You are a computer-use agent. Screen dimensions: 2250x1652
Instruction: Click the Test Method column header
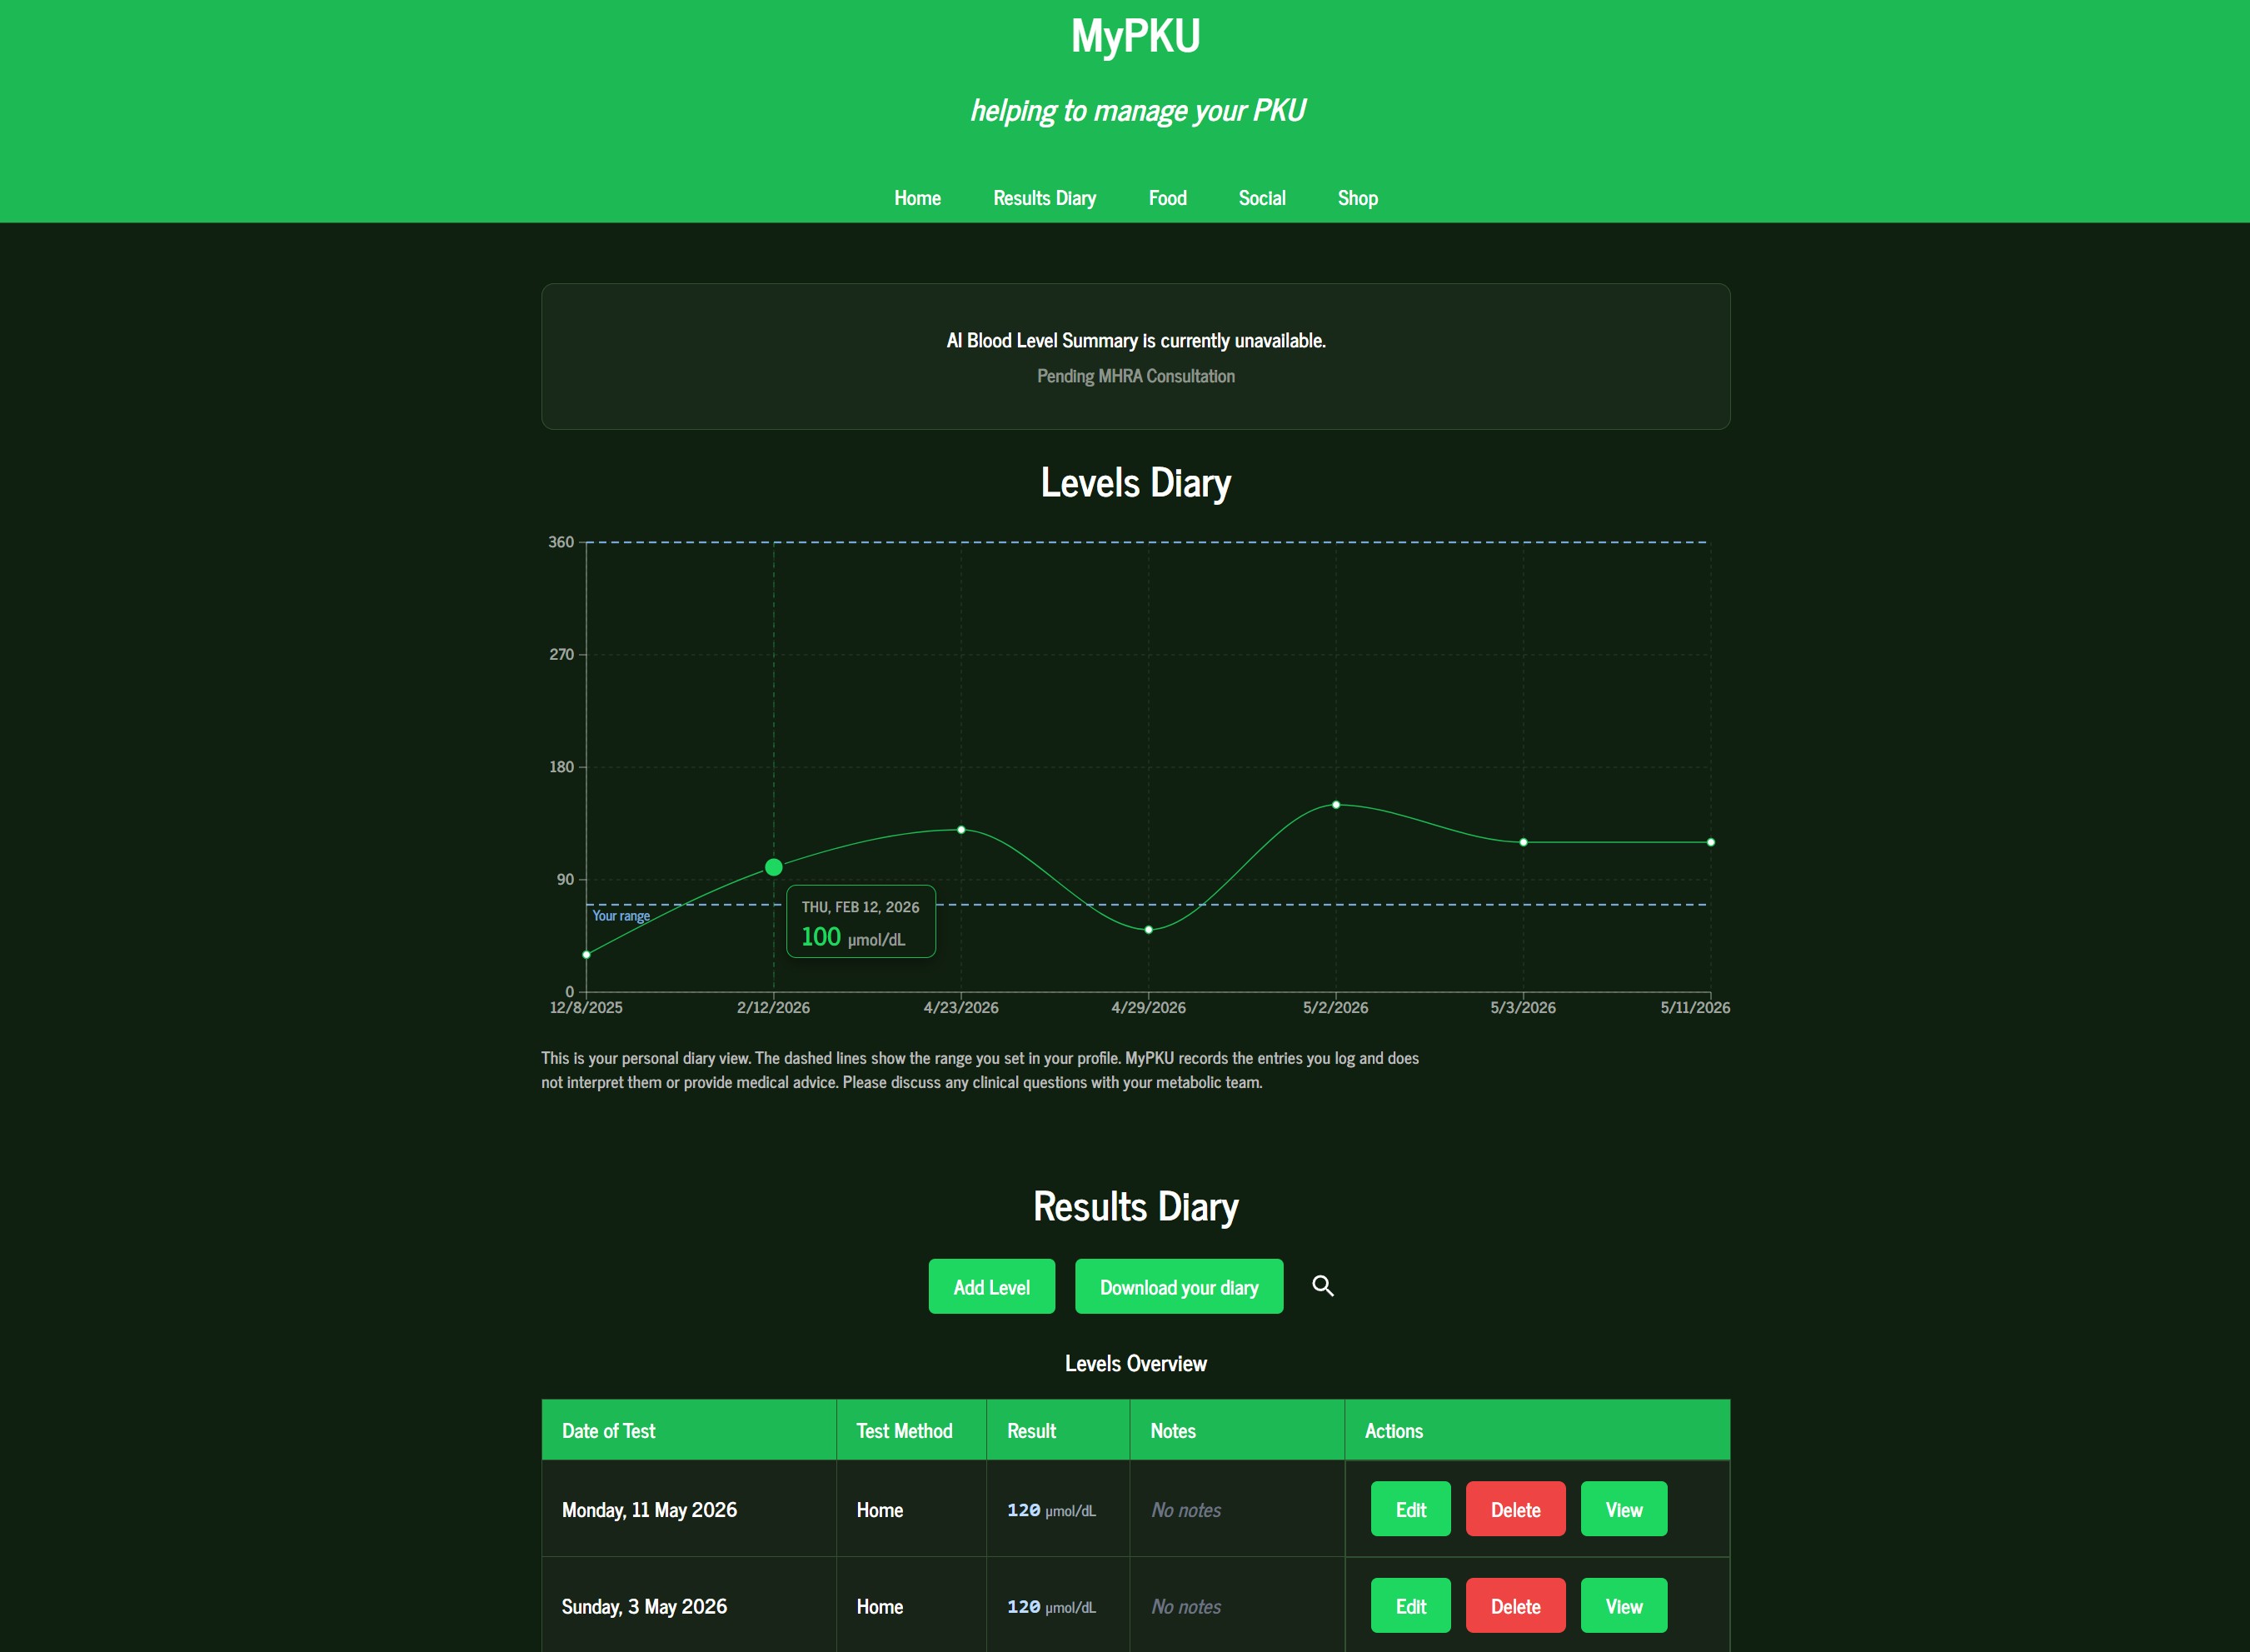[911, 1430]
